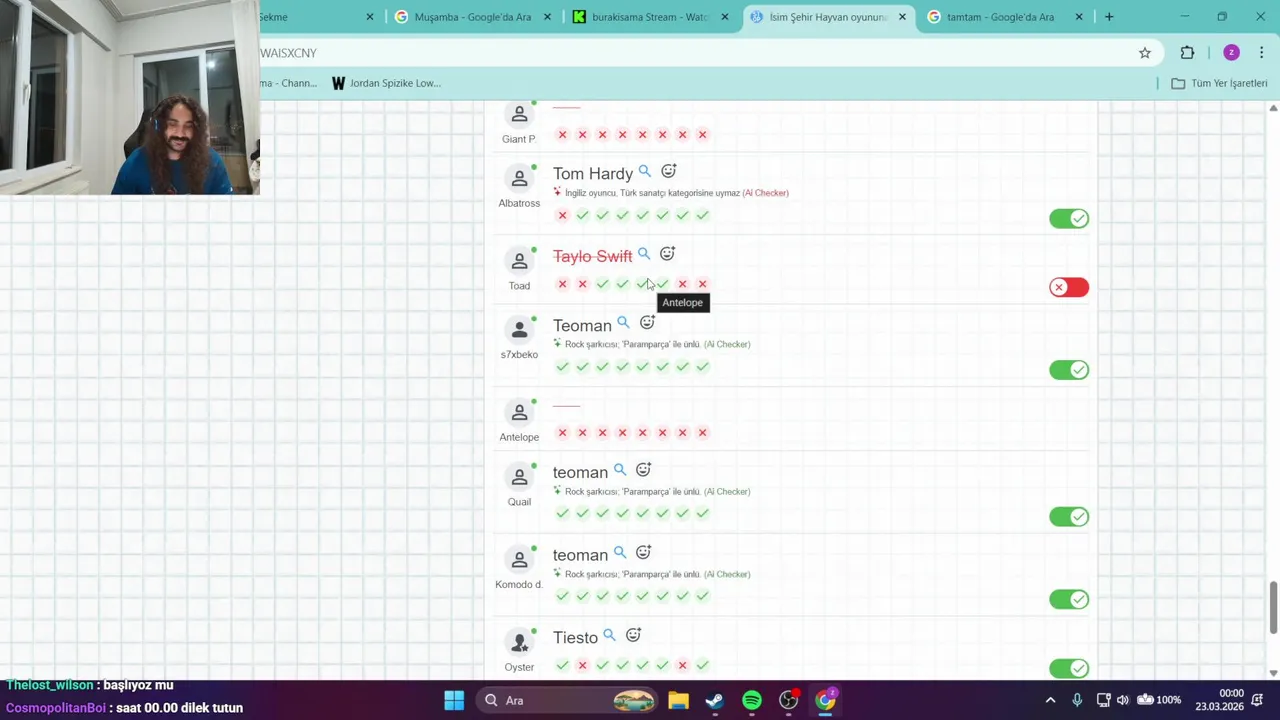Select the İsim Şehir Hayvan oyunu tab
This screenshot has width=1280, height=720.
click(x=828, y=17)
